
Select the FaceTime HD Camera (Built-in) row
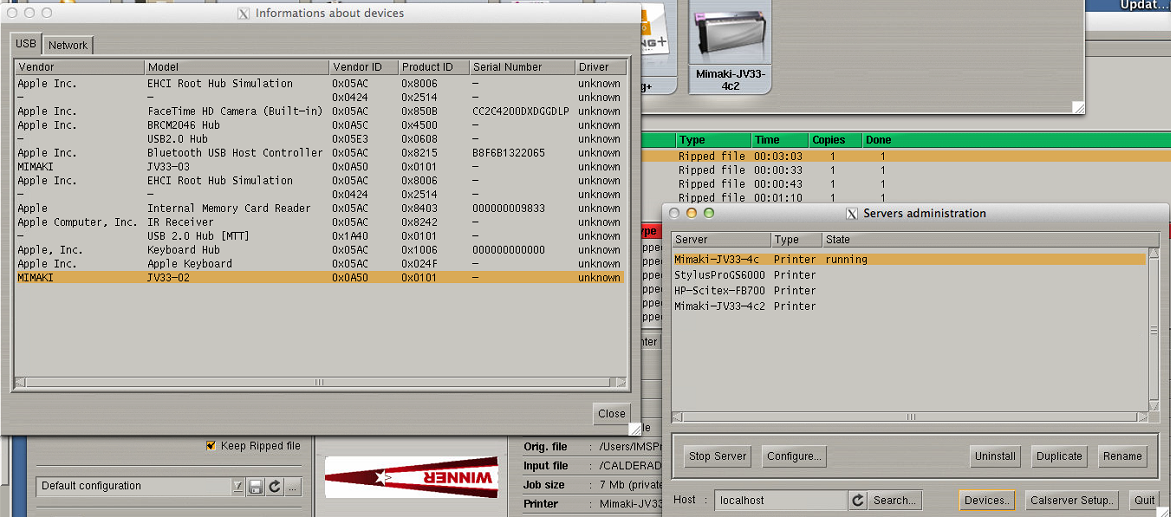320,111
